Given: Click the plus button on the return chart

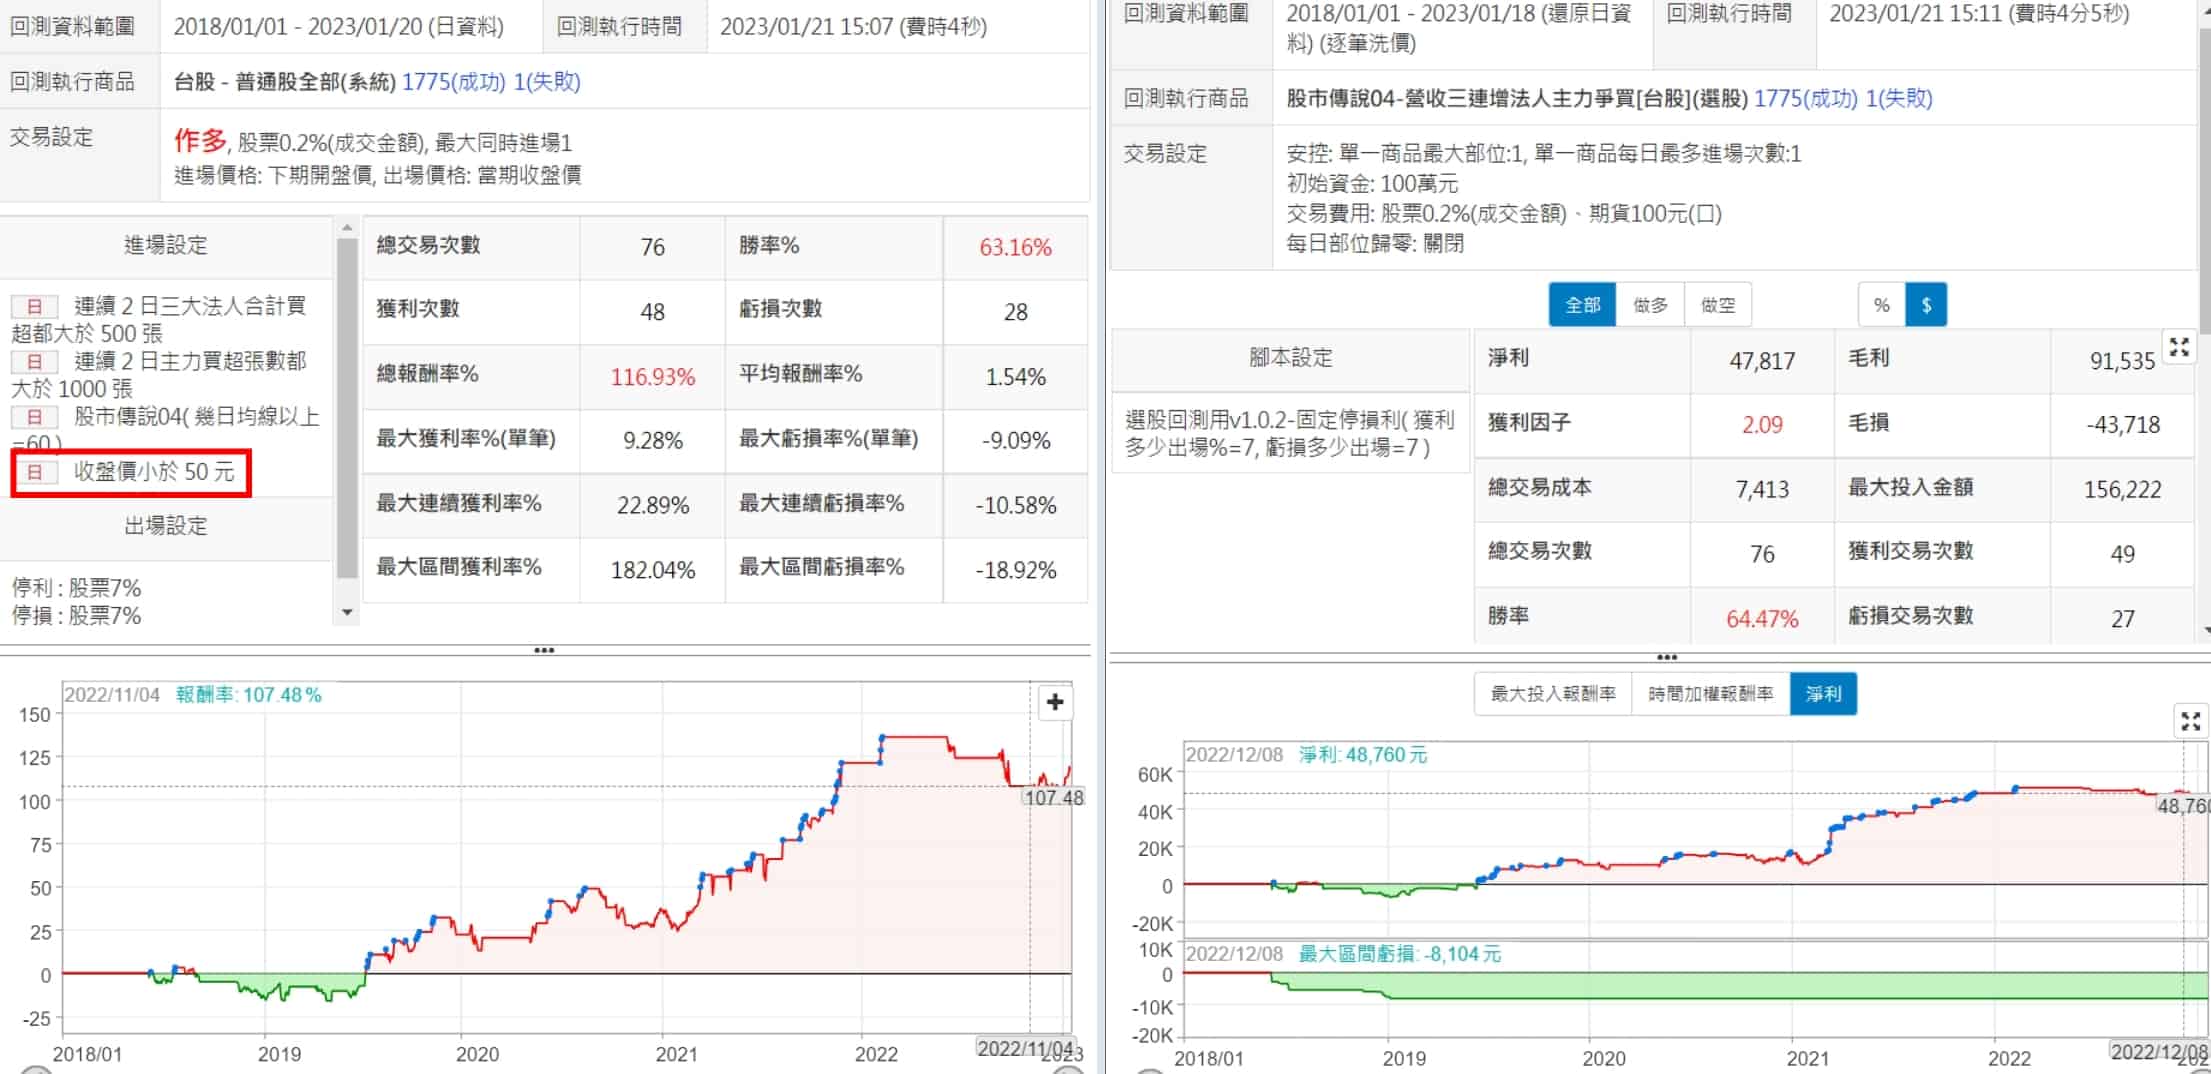Looking at the screenshot, I should tap(1054, 702).
